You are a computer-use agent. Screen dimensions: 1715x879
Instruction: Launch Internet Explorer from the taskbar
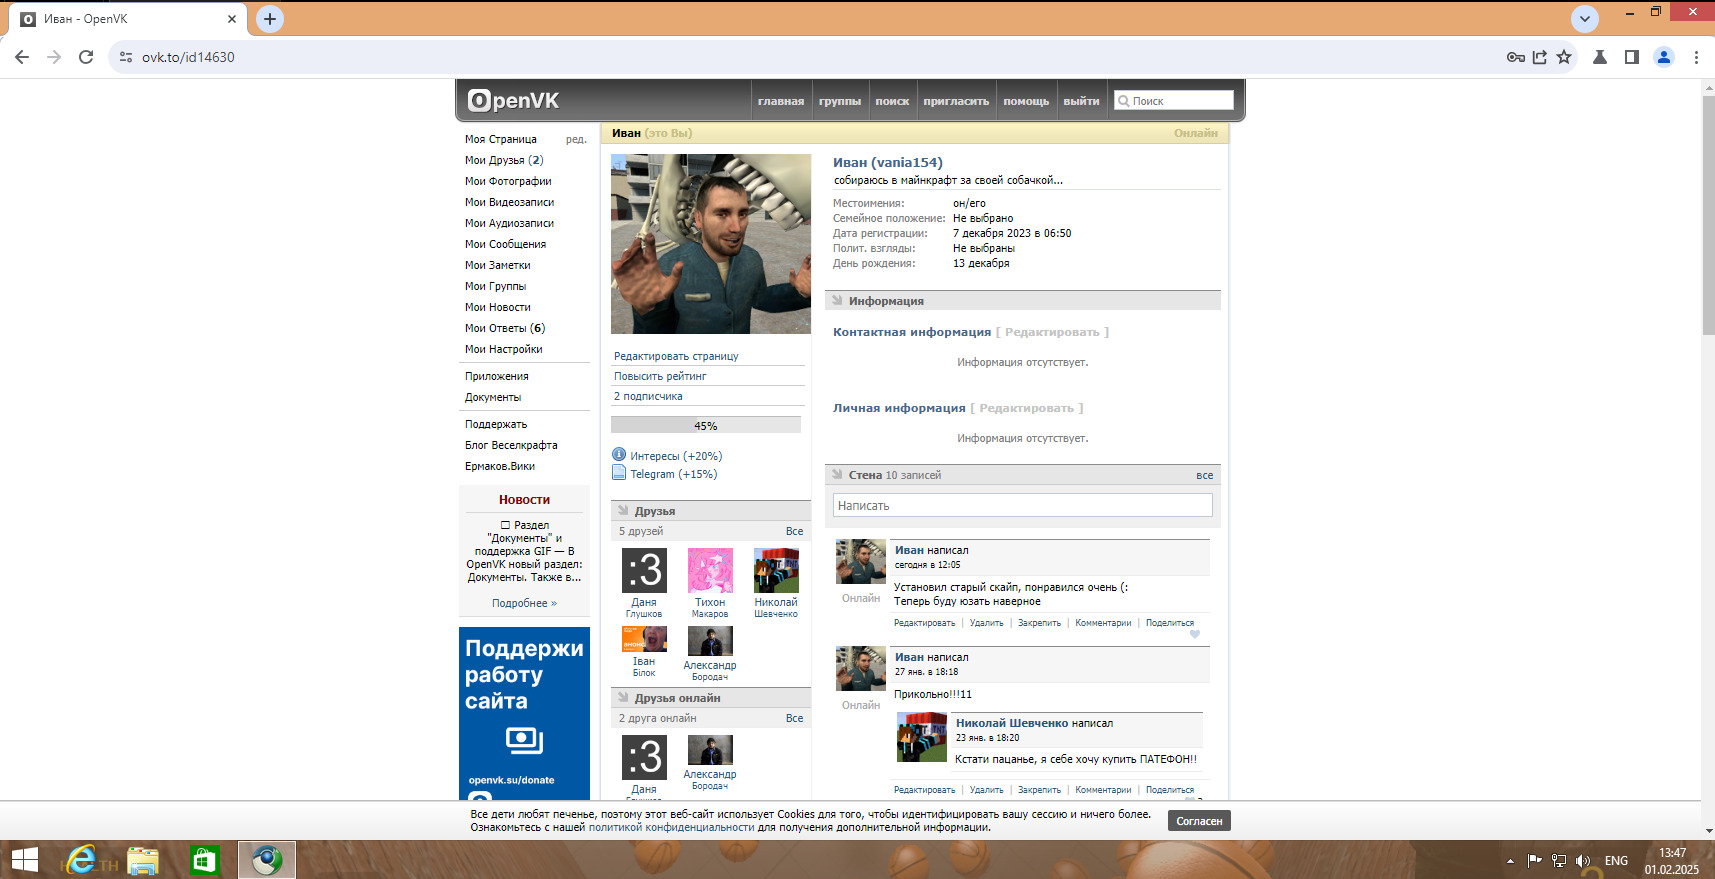pos(81,860)
